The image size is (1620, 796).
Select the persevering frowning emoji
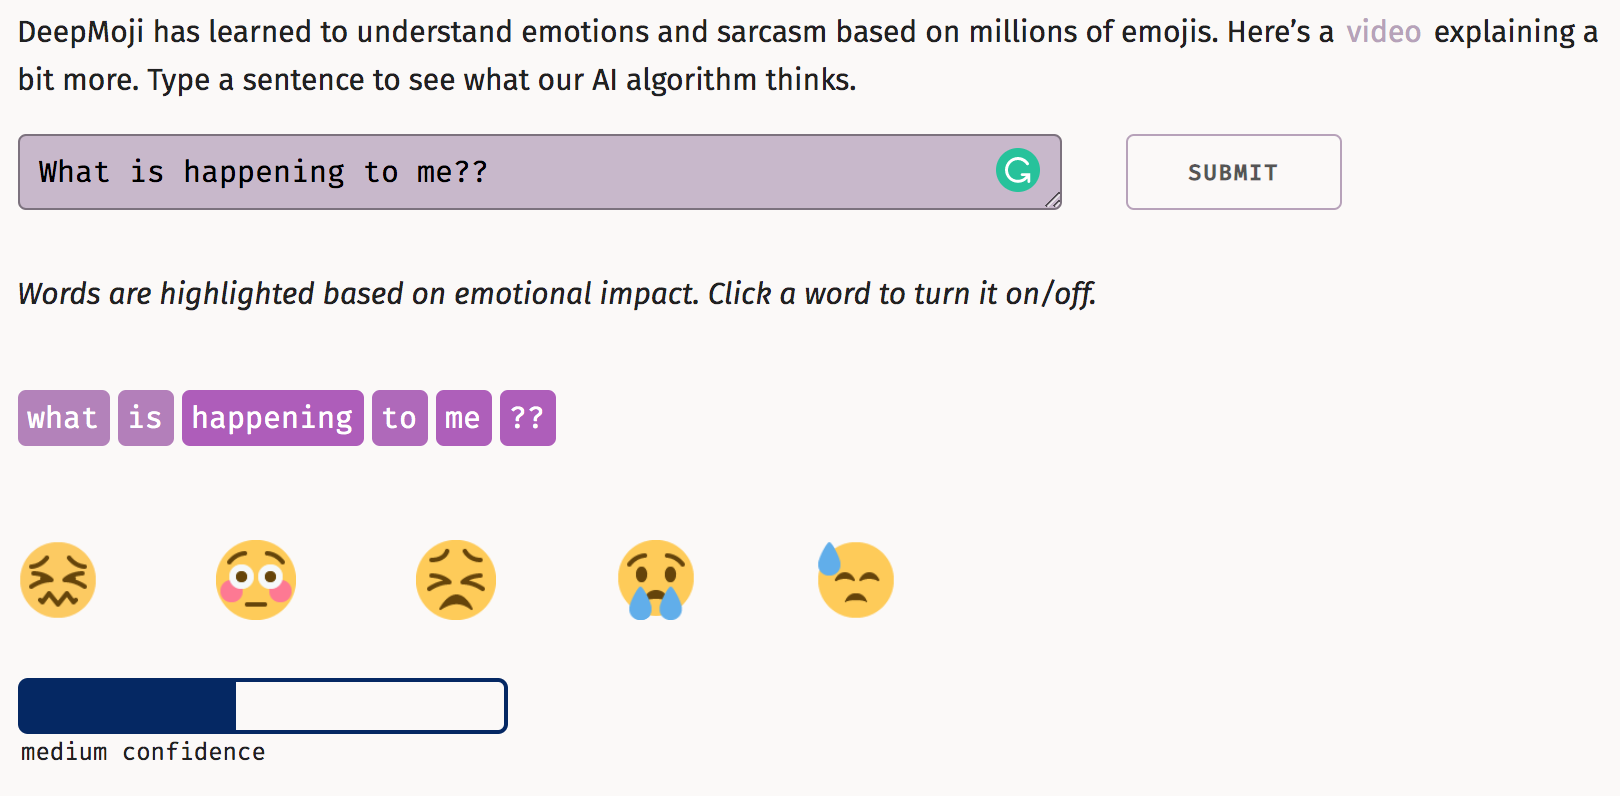point(456,580)
